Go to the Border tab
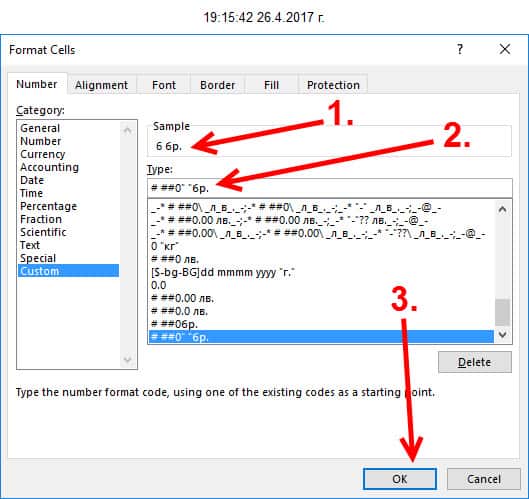This screenshot has height=499, width=529. [217, 85]
